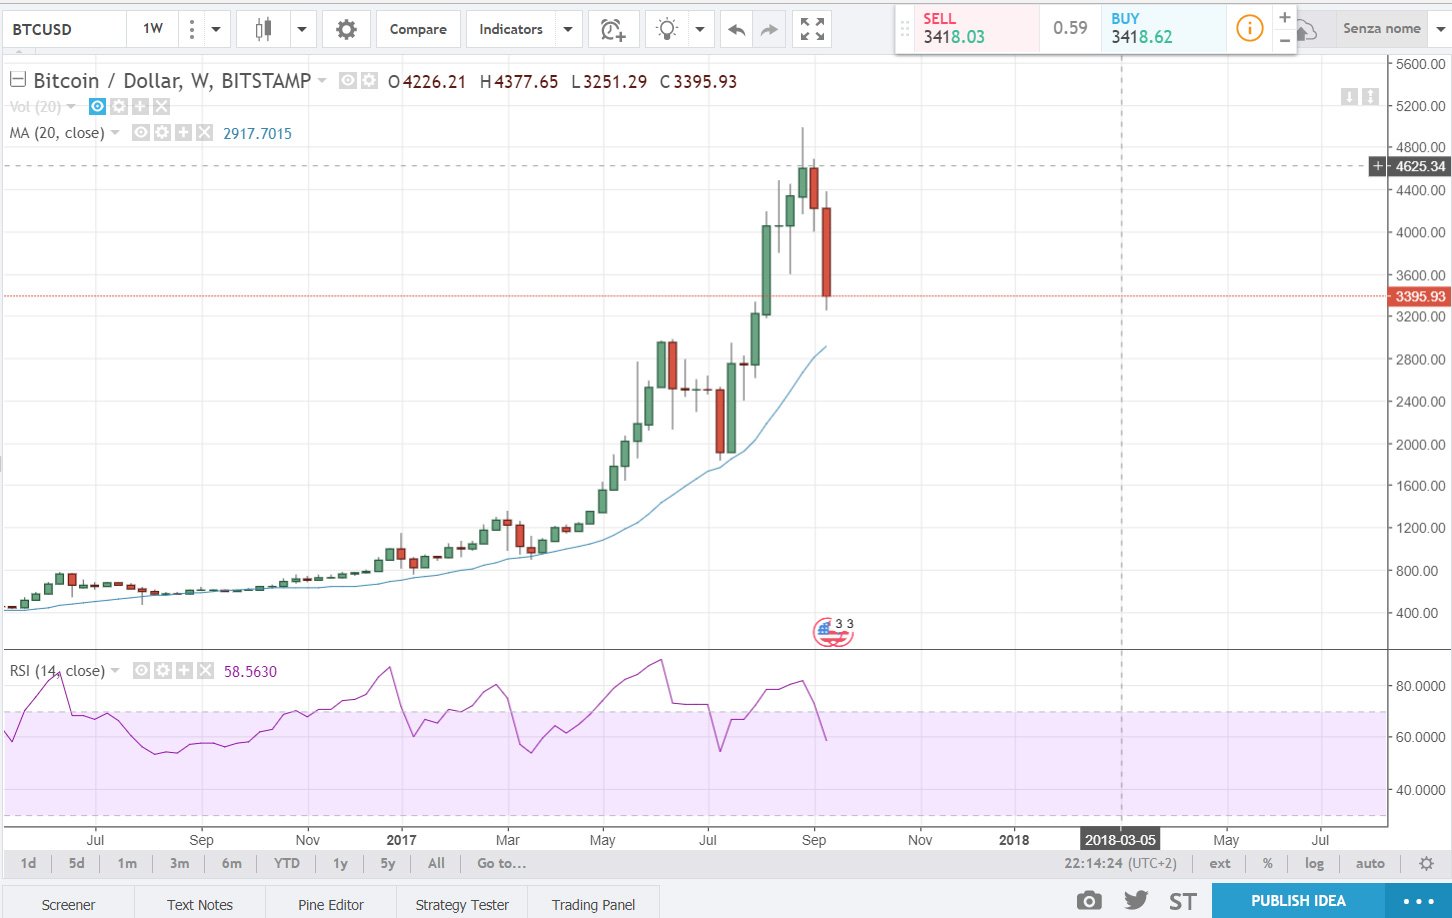The image size is (1452, 918).
Task: Expand Vol (20) dropdown arrow
Action: pos(71,107)
